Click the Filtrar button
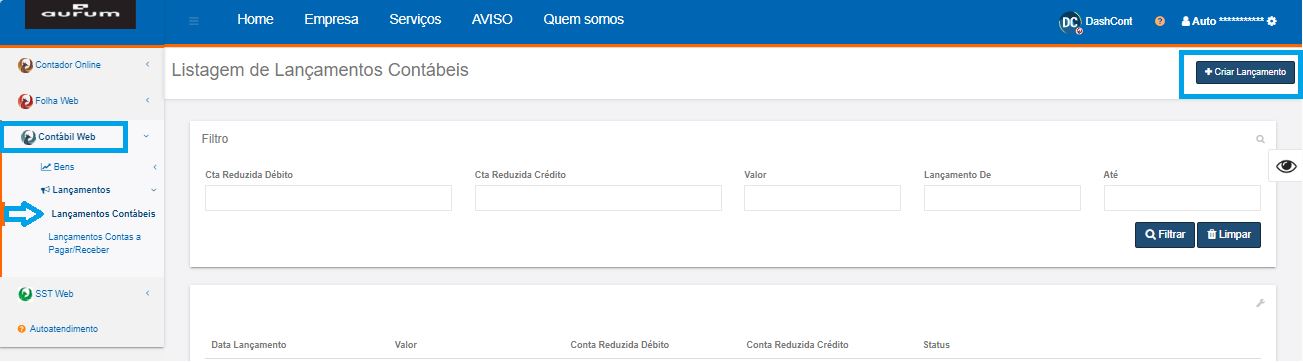 pos(1165,235)
